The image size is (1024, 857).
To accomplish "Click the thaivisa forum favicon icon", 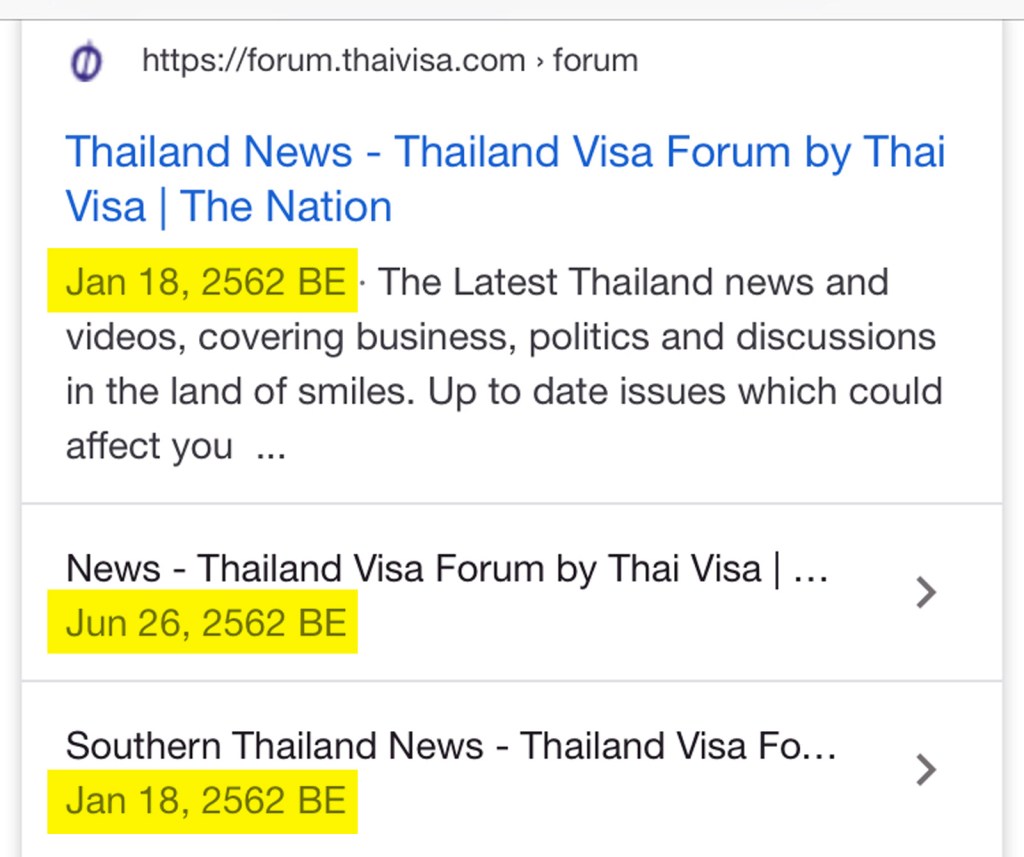I will point(87,63).
